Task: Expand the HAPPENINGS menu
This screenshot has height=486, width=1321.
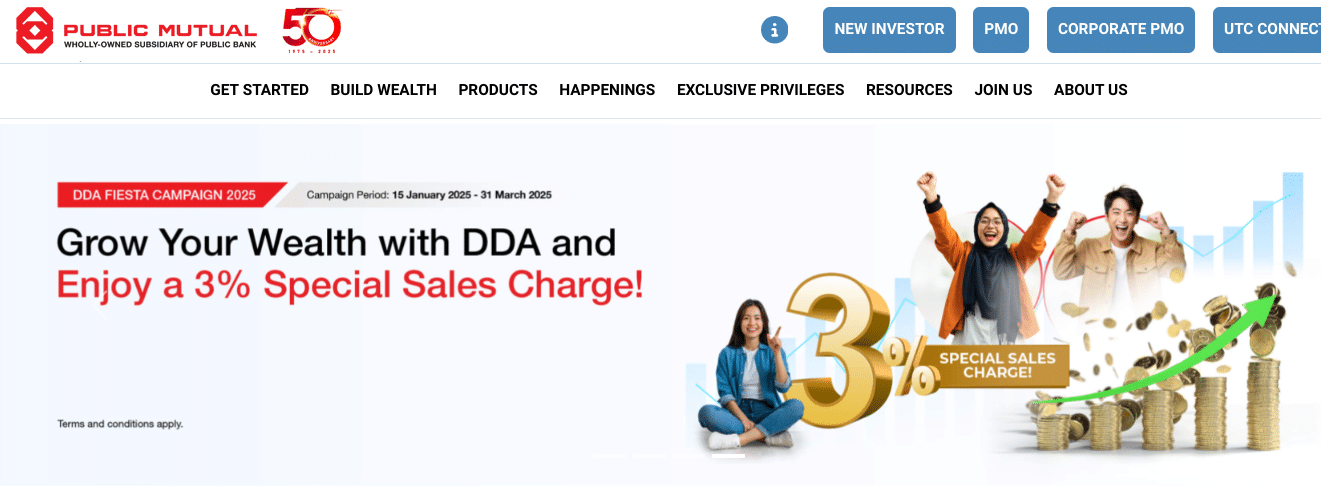Action: click(x=607, y=90)
